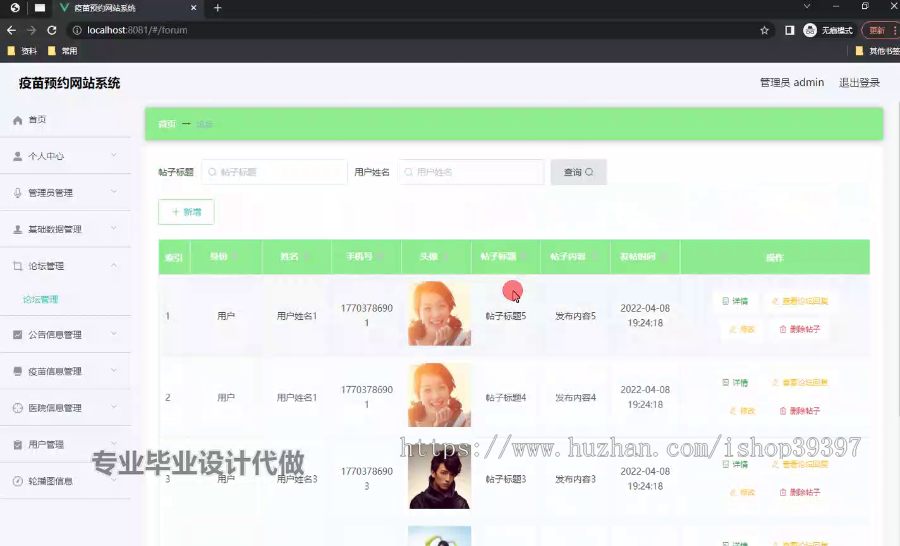This screenshot has height=546, width=900.
Task: Open the 资料 bookmarks folder
Action: [22, 51]
